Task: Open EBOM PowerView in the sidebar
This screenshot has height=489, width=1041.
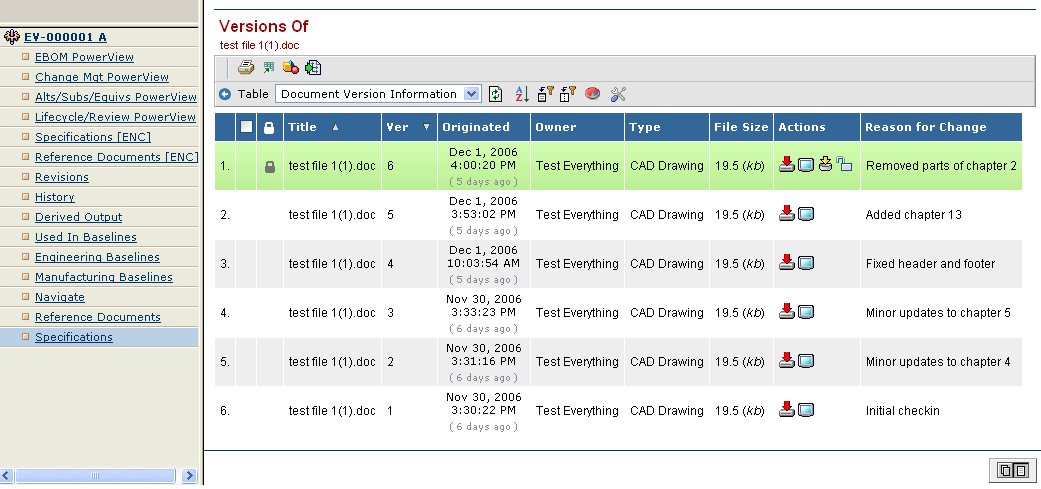Action: coord(84,57)
